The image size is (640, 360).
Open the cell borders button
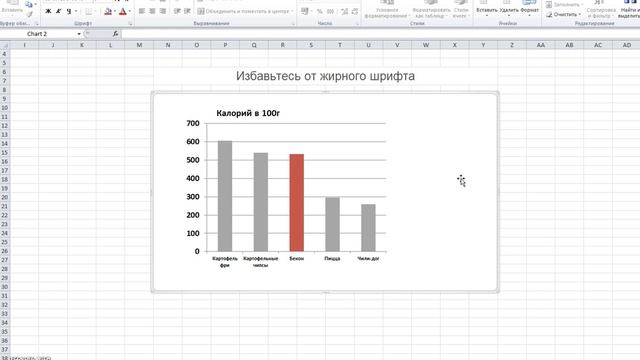(89, 11)
